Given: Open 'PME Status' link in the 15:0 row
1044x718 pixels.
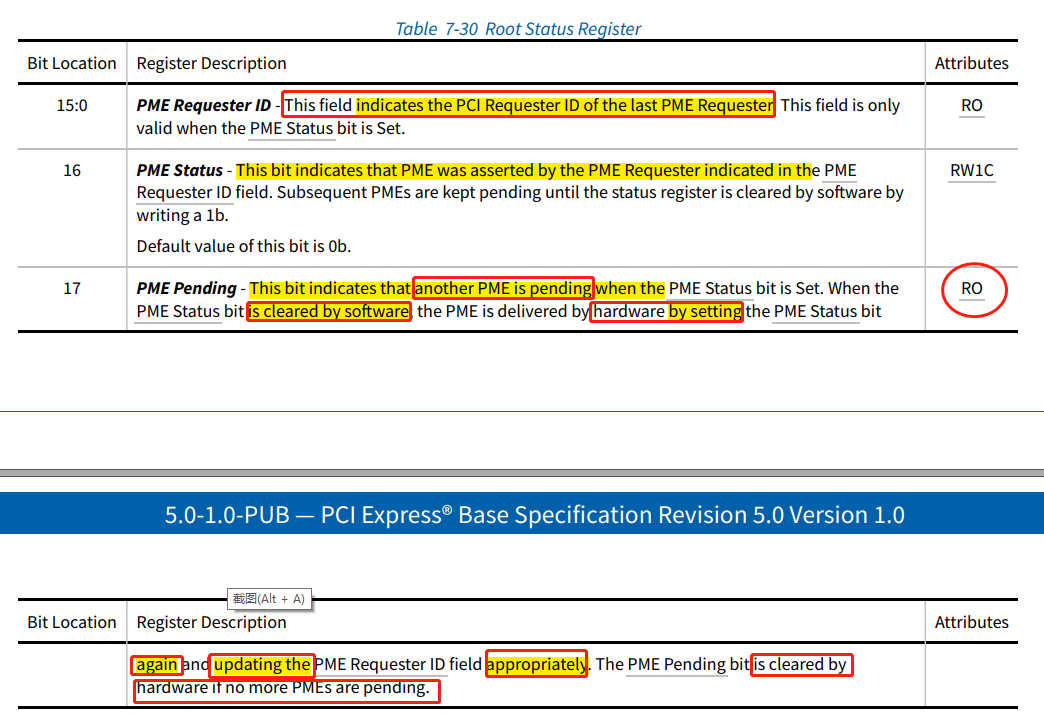Looking at the screenshot, I should point(292,128).
